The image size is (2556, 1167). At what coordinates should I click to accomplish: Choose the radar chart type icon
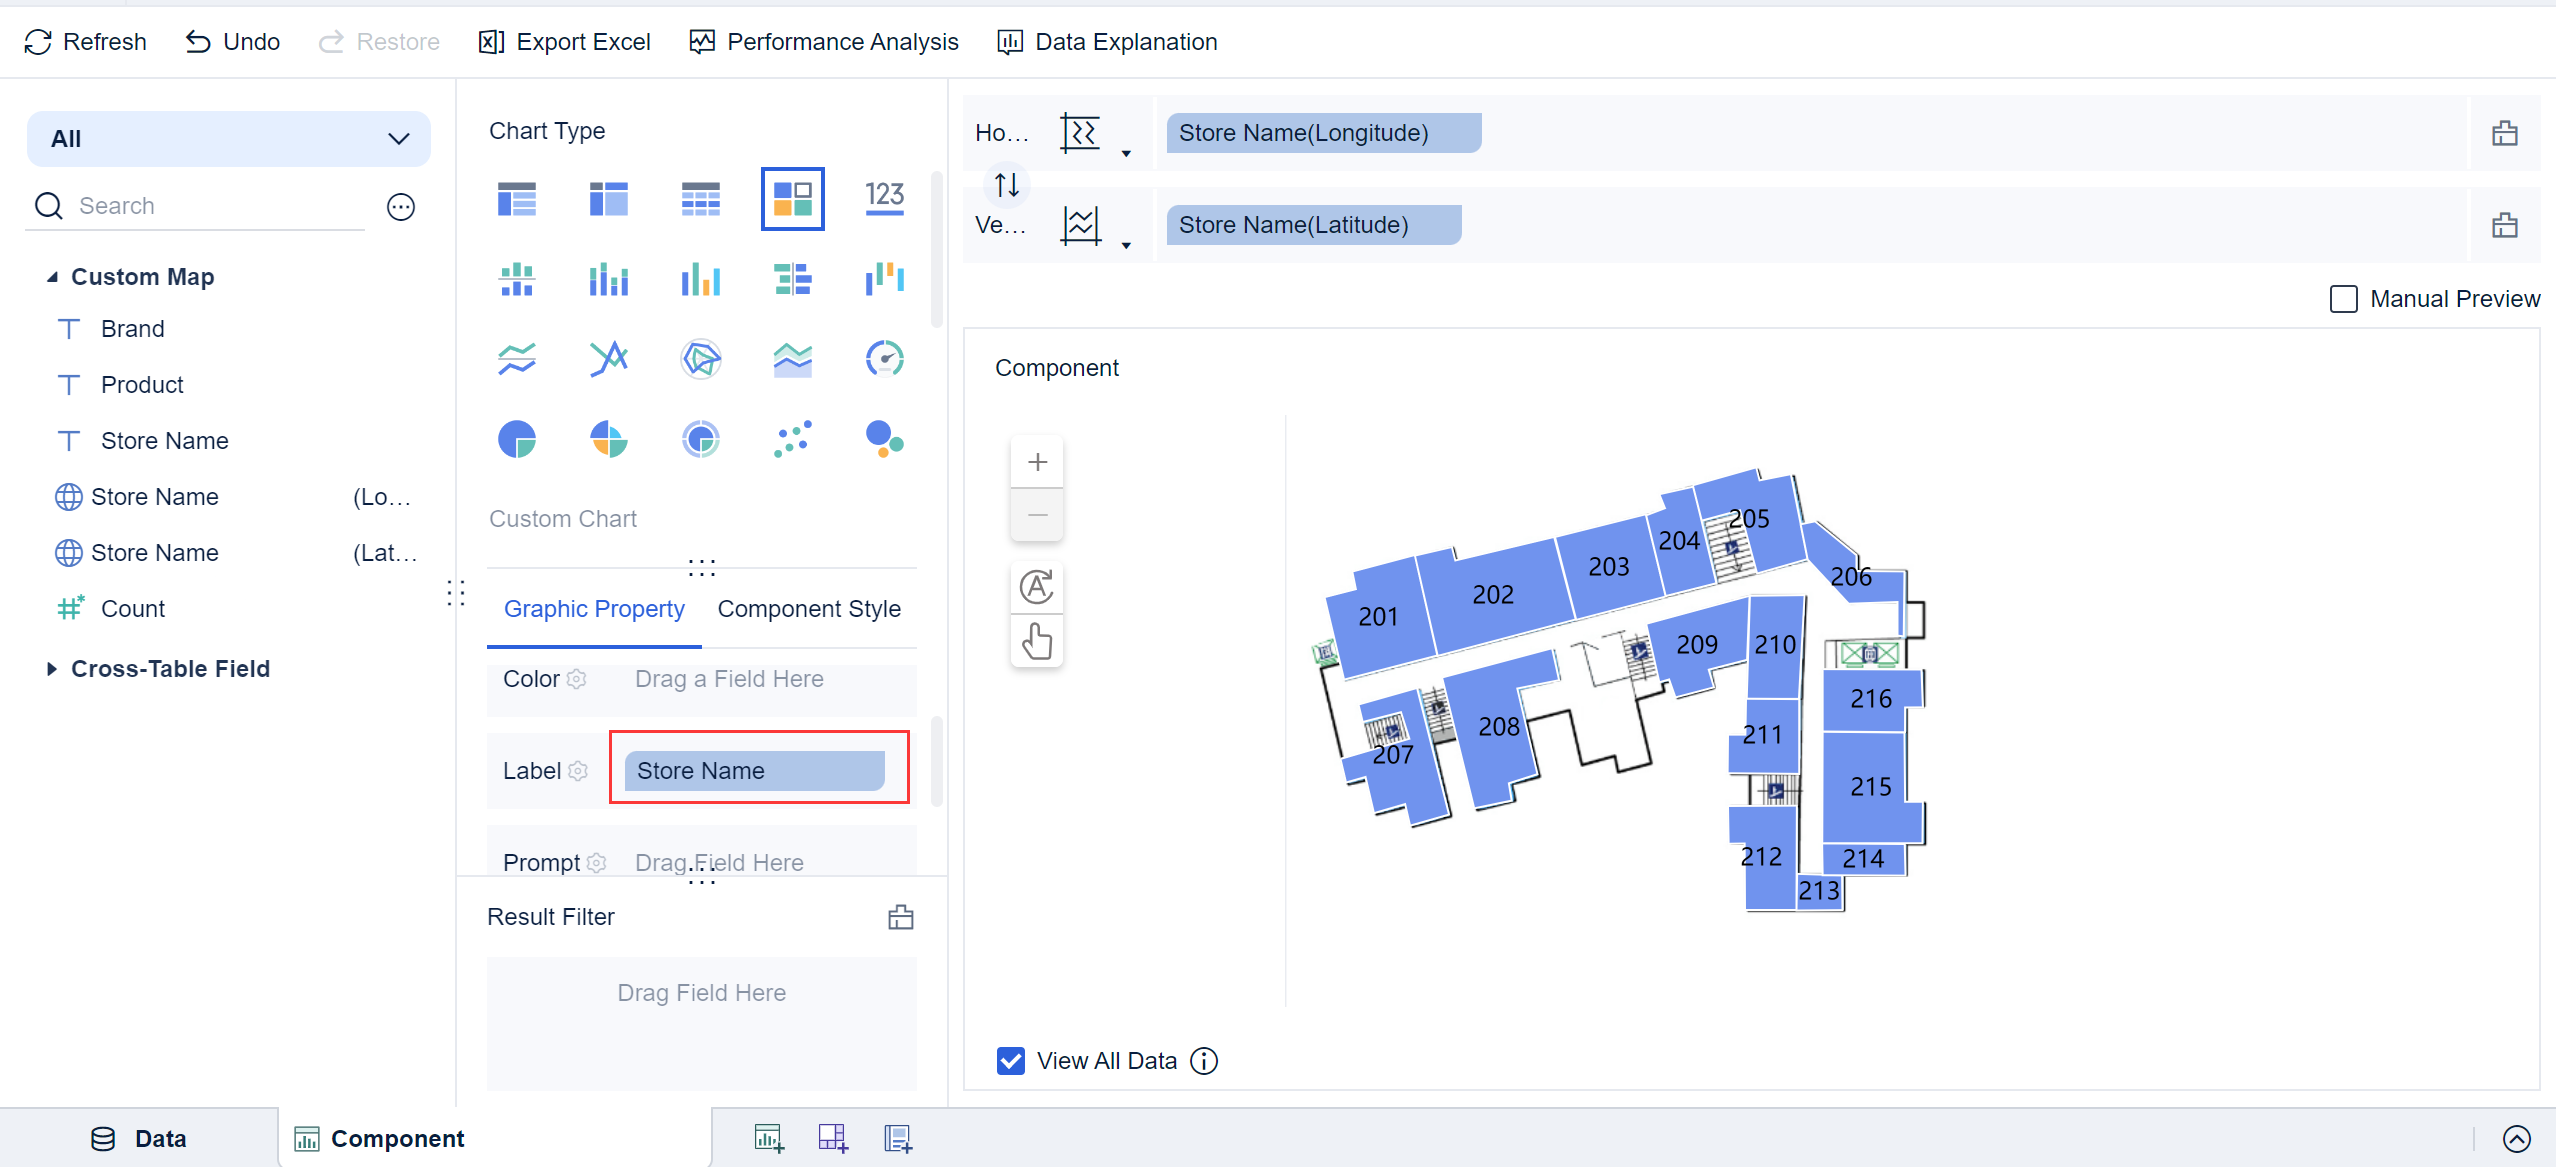[x=701, y=359]
